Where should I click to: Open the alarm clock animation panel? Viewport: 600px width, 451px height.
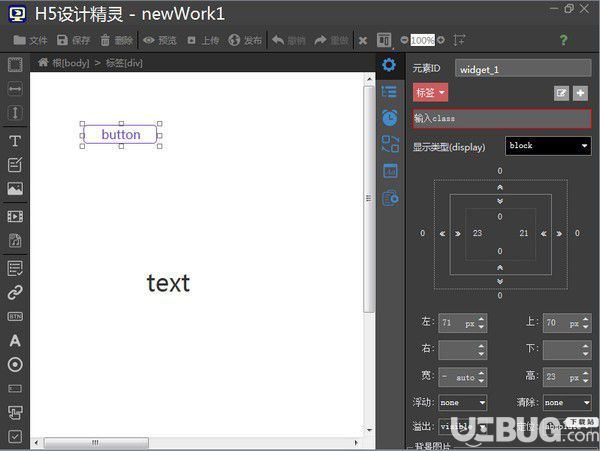pos(390,117)
